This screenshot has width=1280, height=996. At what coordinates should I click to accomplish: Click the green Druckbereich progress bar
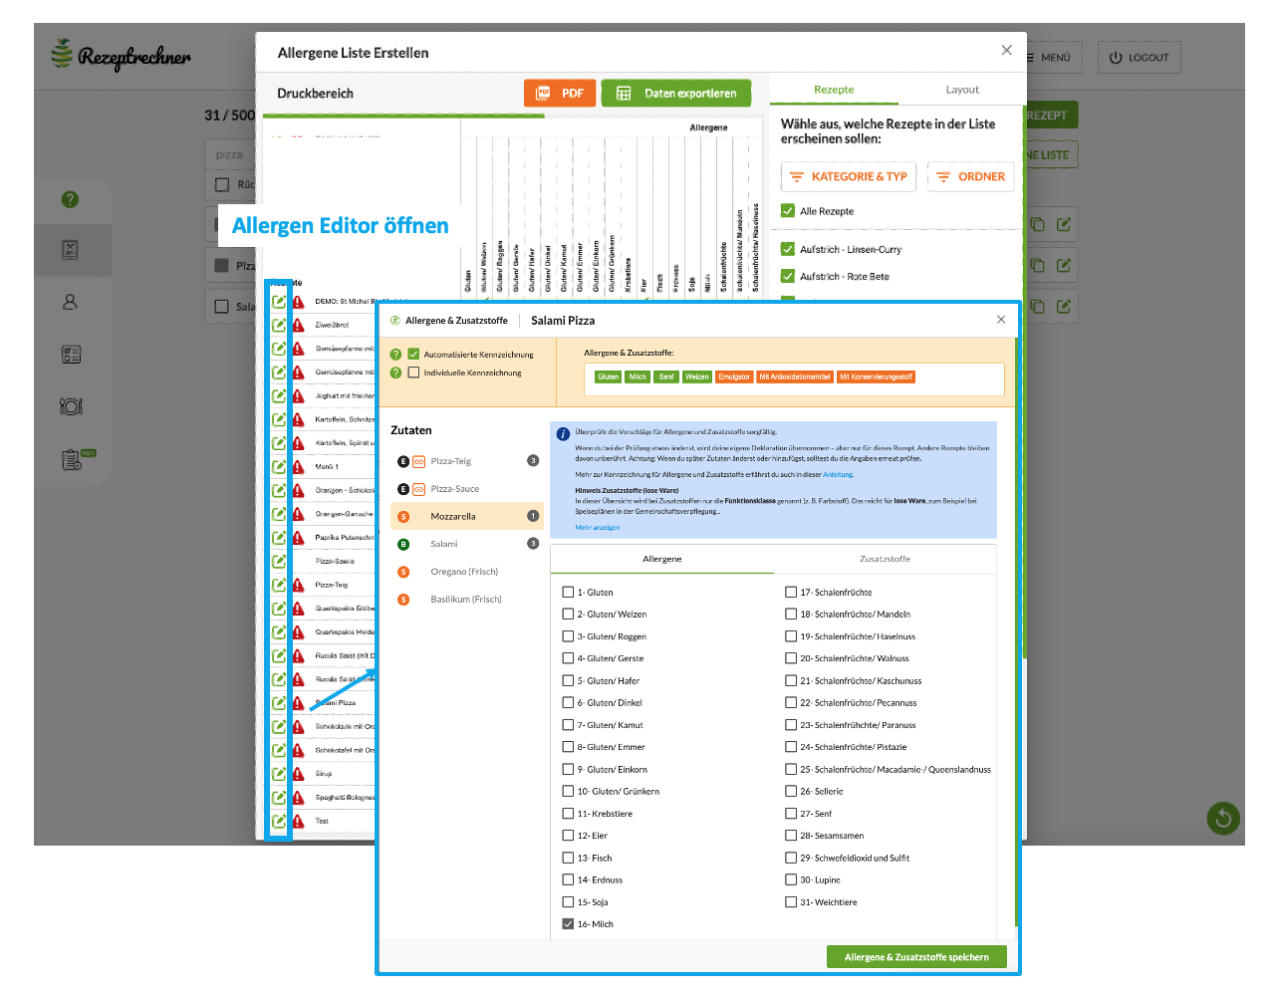point(400,115)
